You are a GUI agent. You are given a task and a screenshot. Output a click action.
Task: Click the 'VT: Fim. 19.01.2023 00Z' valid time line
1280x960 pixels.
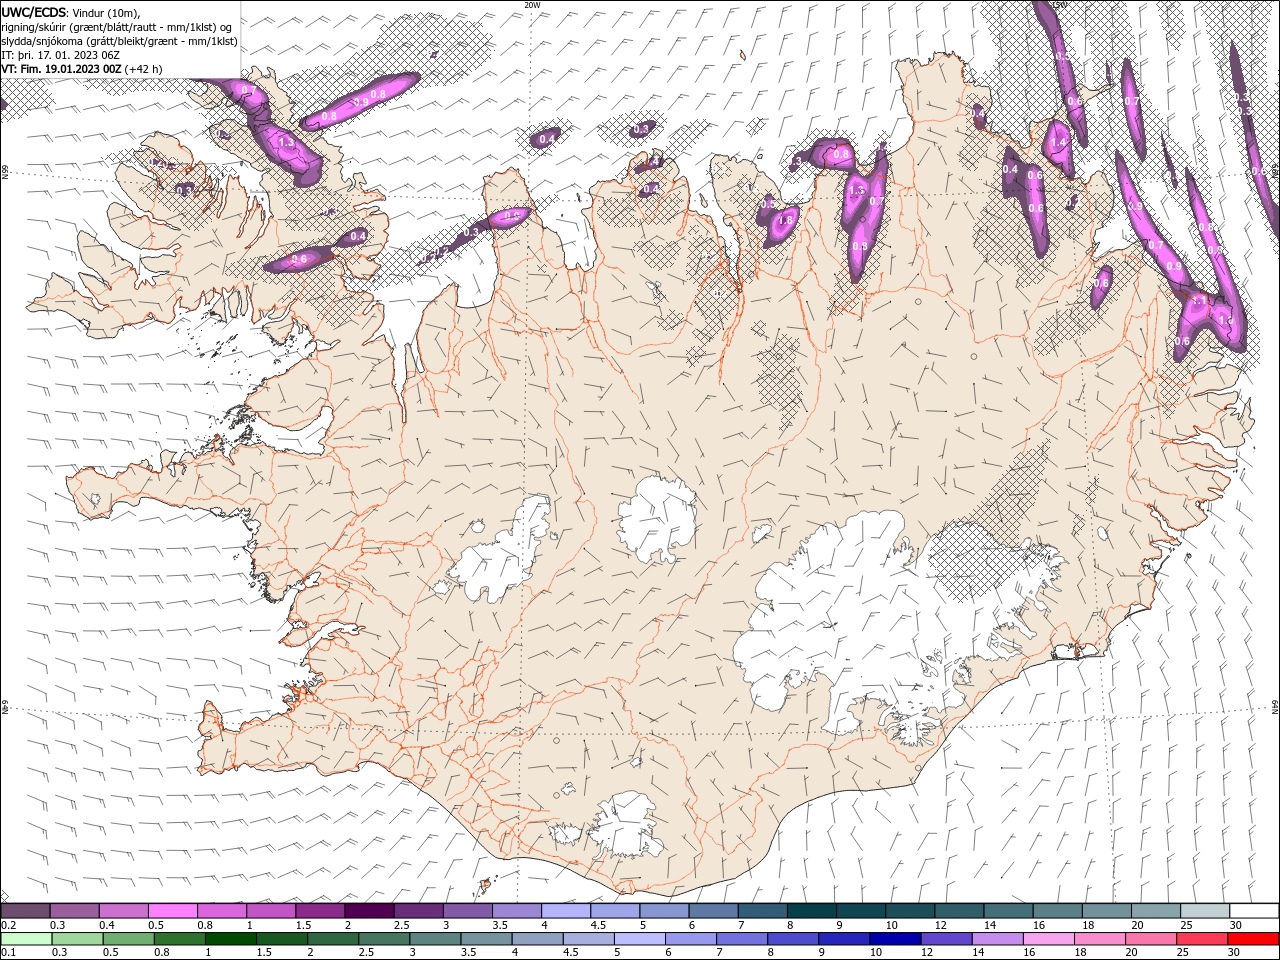click(x=62, y=69)
